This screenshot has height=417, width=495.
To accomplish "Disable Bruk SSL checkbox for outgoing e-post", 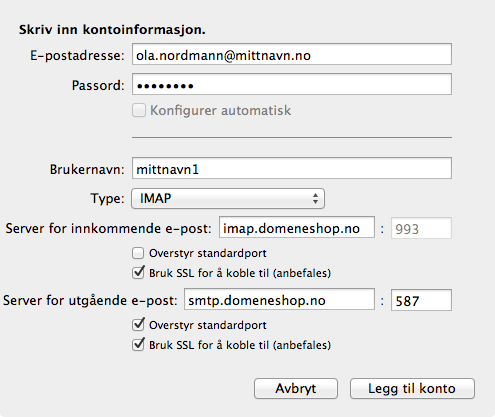I will point(138,345).
